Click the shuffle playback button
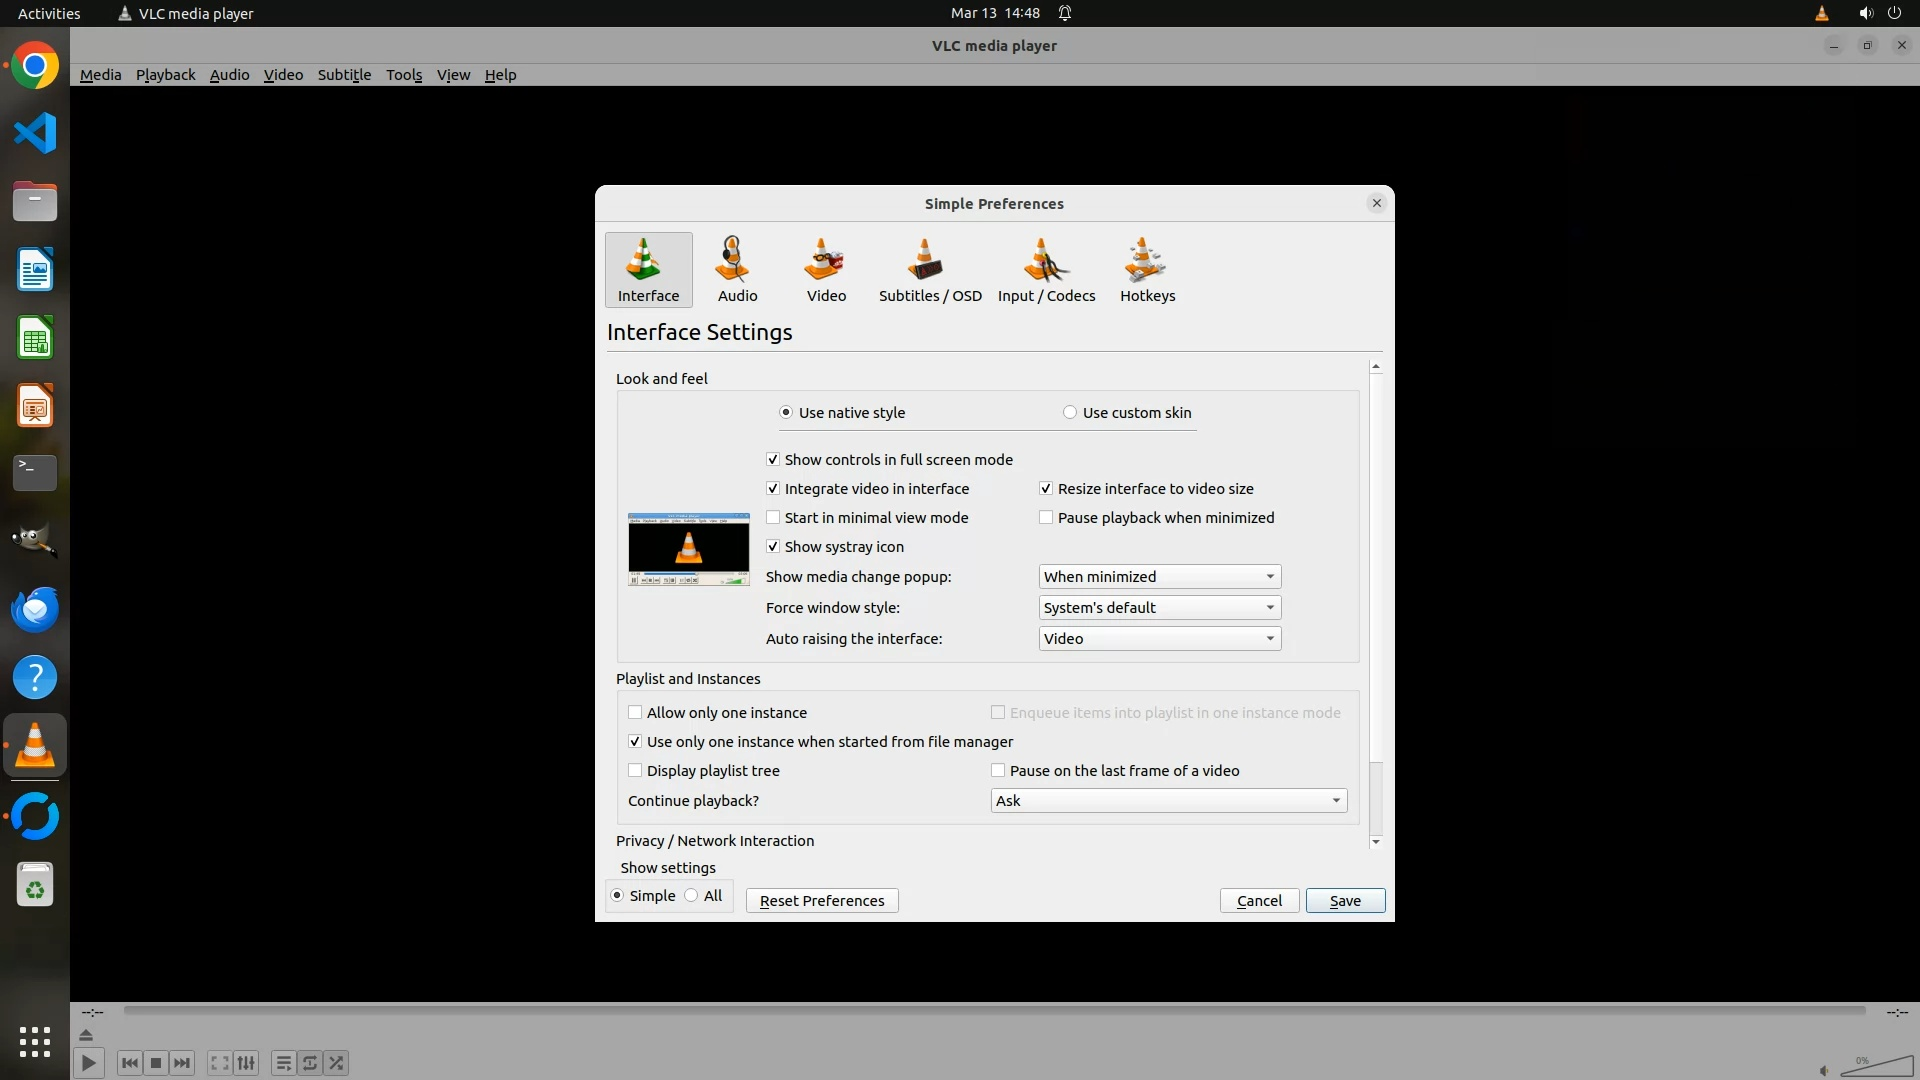 337,1063
